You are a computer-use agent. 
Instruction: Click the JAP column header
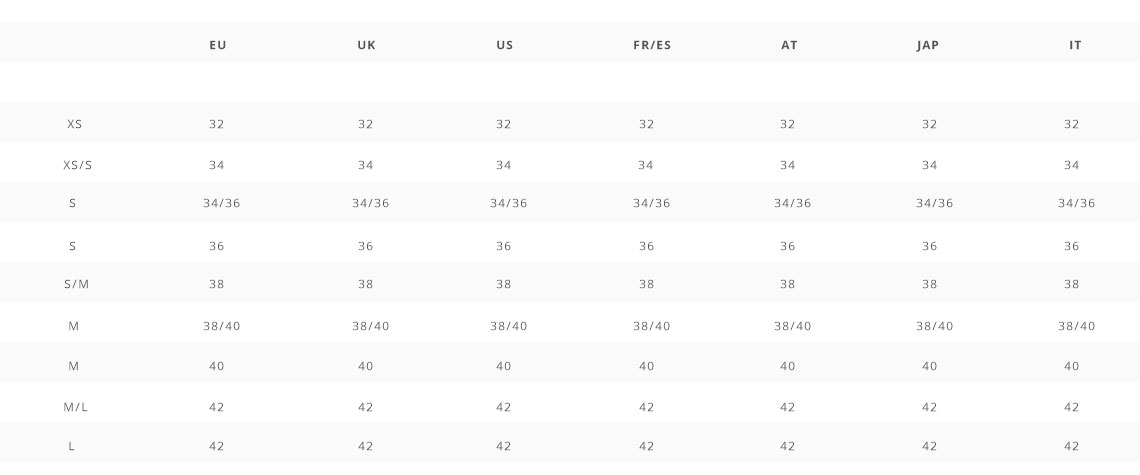(x=928, y=45)
